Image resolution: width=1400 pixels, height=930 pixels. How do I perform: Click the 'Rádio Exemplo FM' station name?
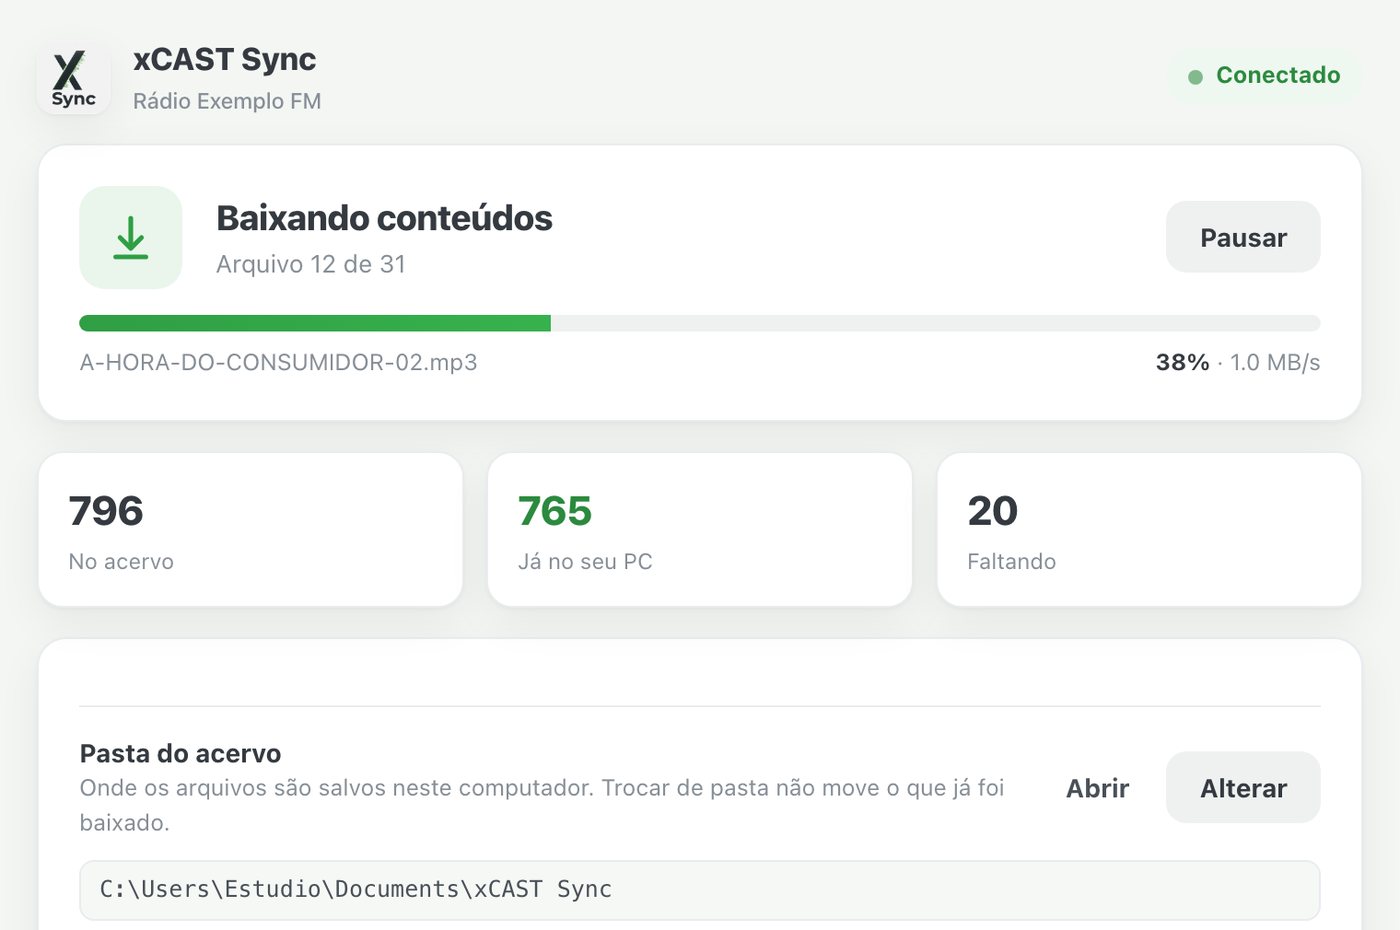[x=227, y=101]
